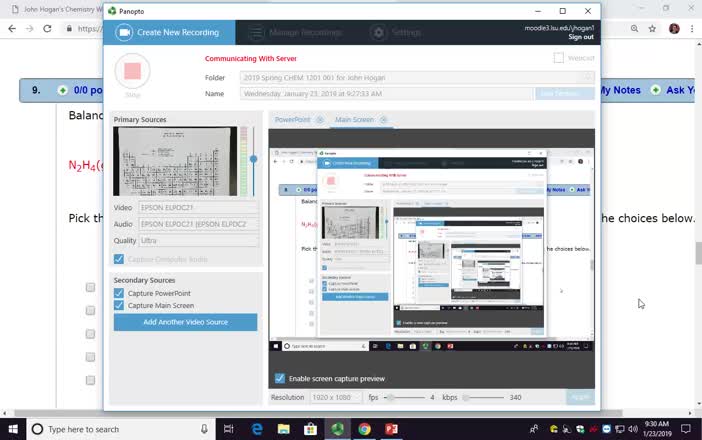Adjust the kbps bitrate slider
Viewport: 702px width, 440px height.
pyautogui.click(x=465, y=397)
